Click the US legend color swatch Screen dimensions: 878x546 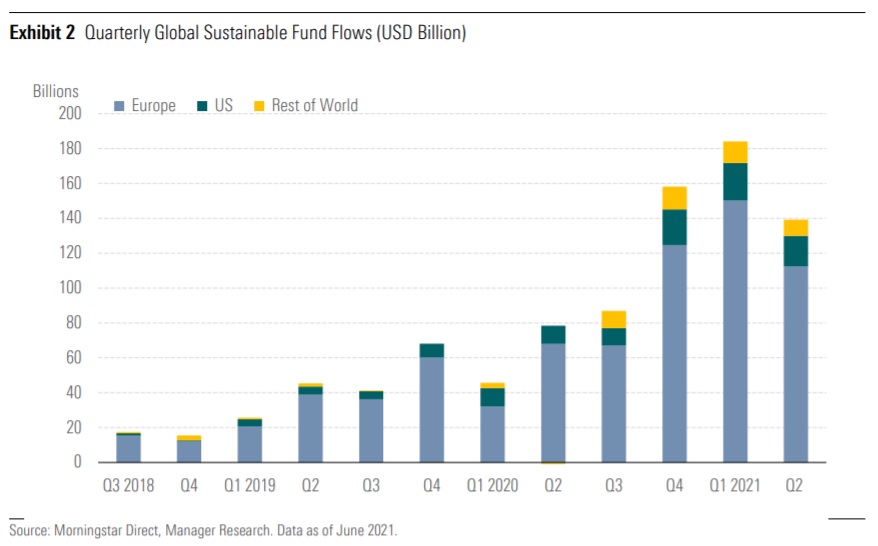coord(204,106)
